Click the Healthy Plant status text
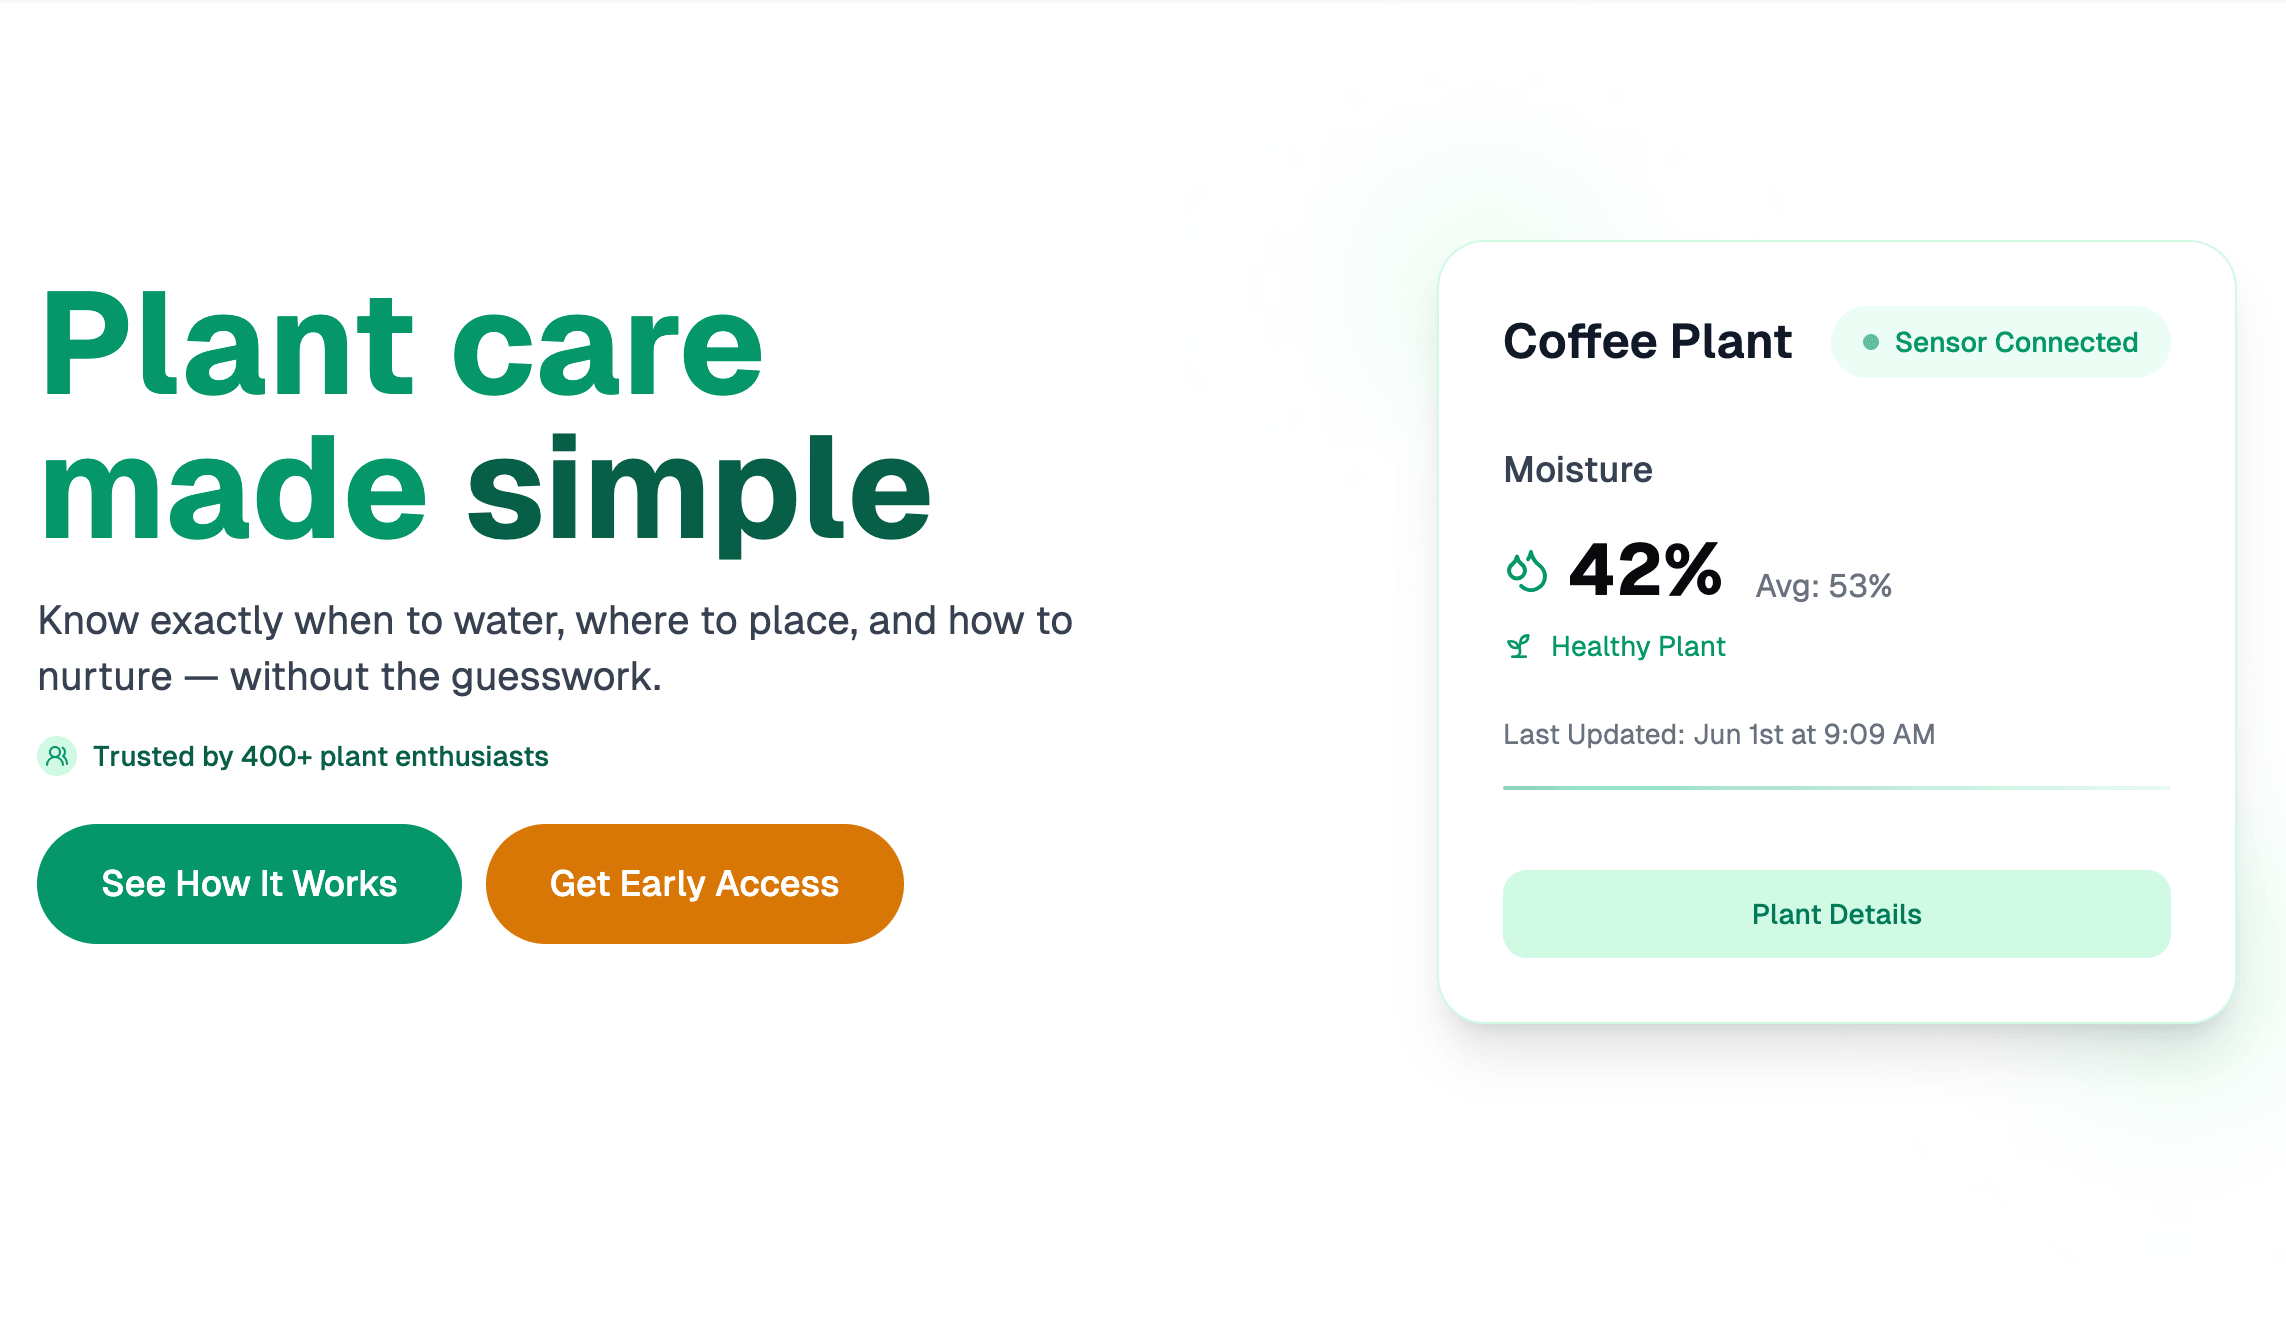The width and height of the screenshot is (2286, 1330). coord(1638,647)
